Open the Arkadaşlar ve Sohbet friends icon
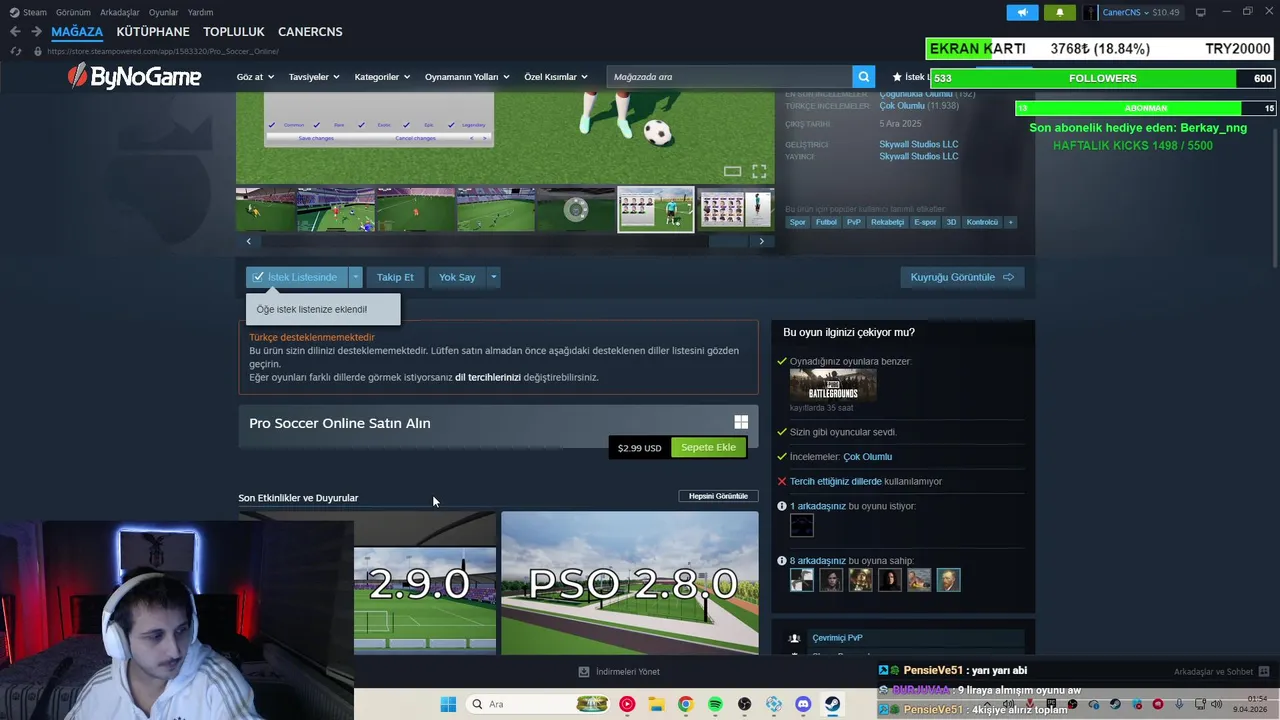Screen dimensions: 1280x720 [1264, 672]
